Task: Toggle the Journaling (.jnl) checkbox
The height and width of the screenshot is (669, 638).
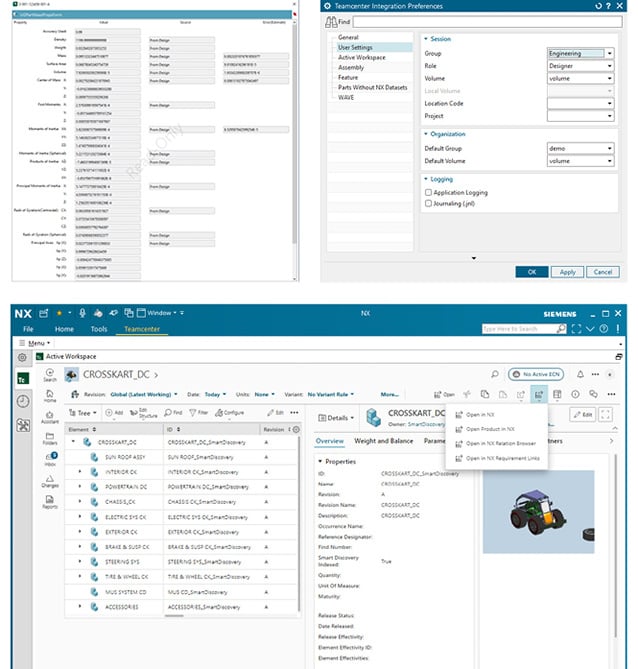Action: coord(429,203)
